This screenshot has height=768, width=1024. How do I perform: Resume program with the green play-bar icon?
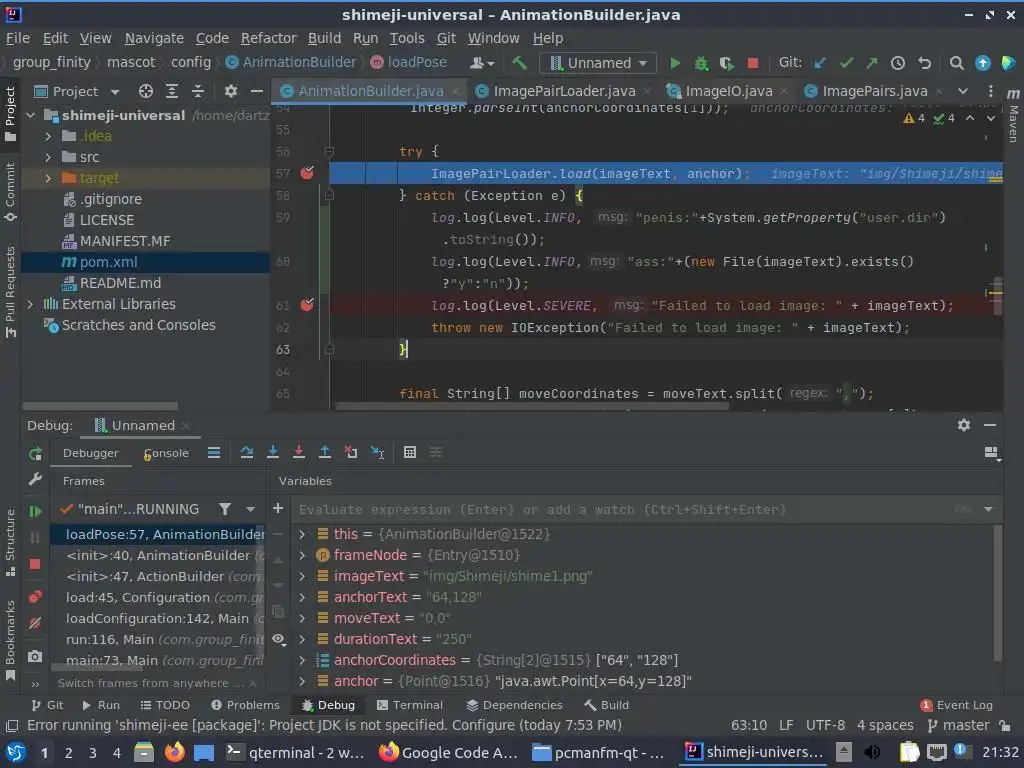[x=35, y=511]
